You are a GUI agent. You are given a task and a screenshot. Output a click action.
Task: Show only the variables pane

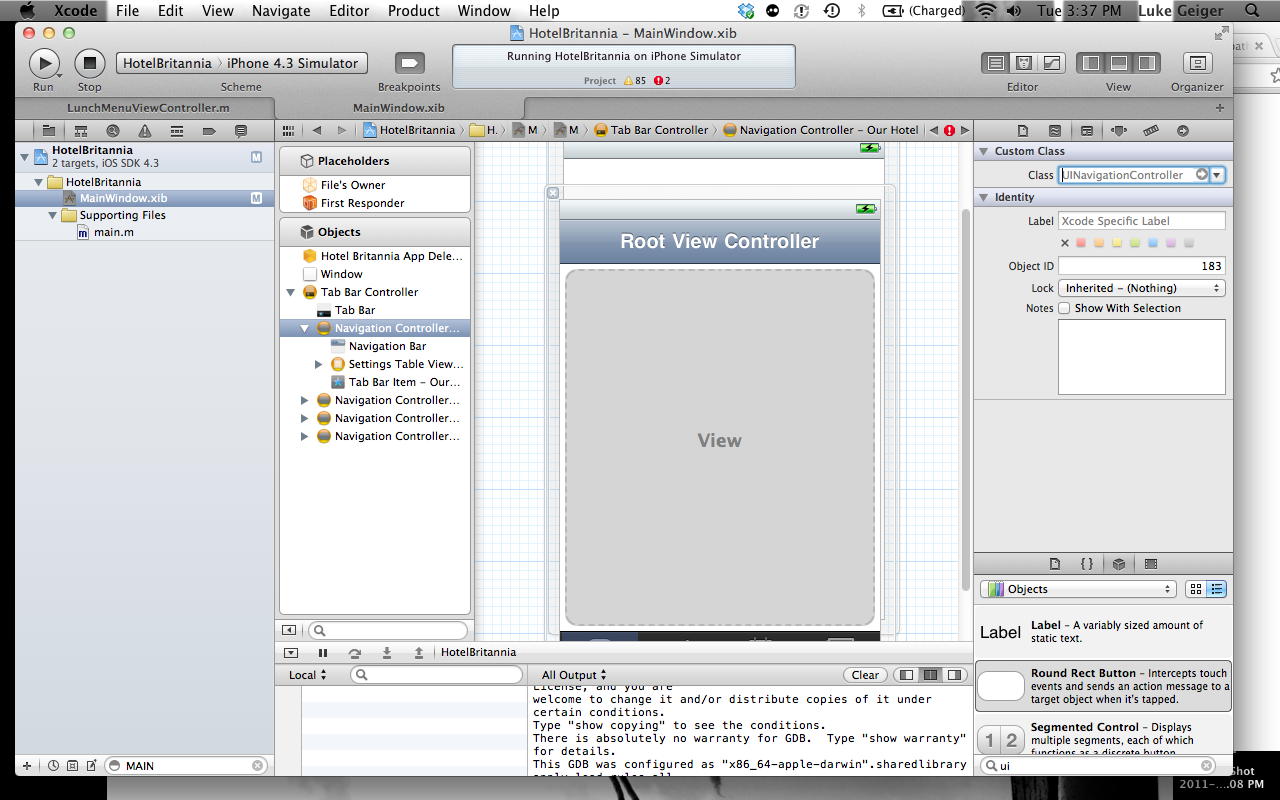(907, 675)
